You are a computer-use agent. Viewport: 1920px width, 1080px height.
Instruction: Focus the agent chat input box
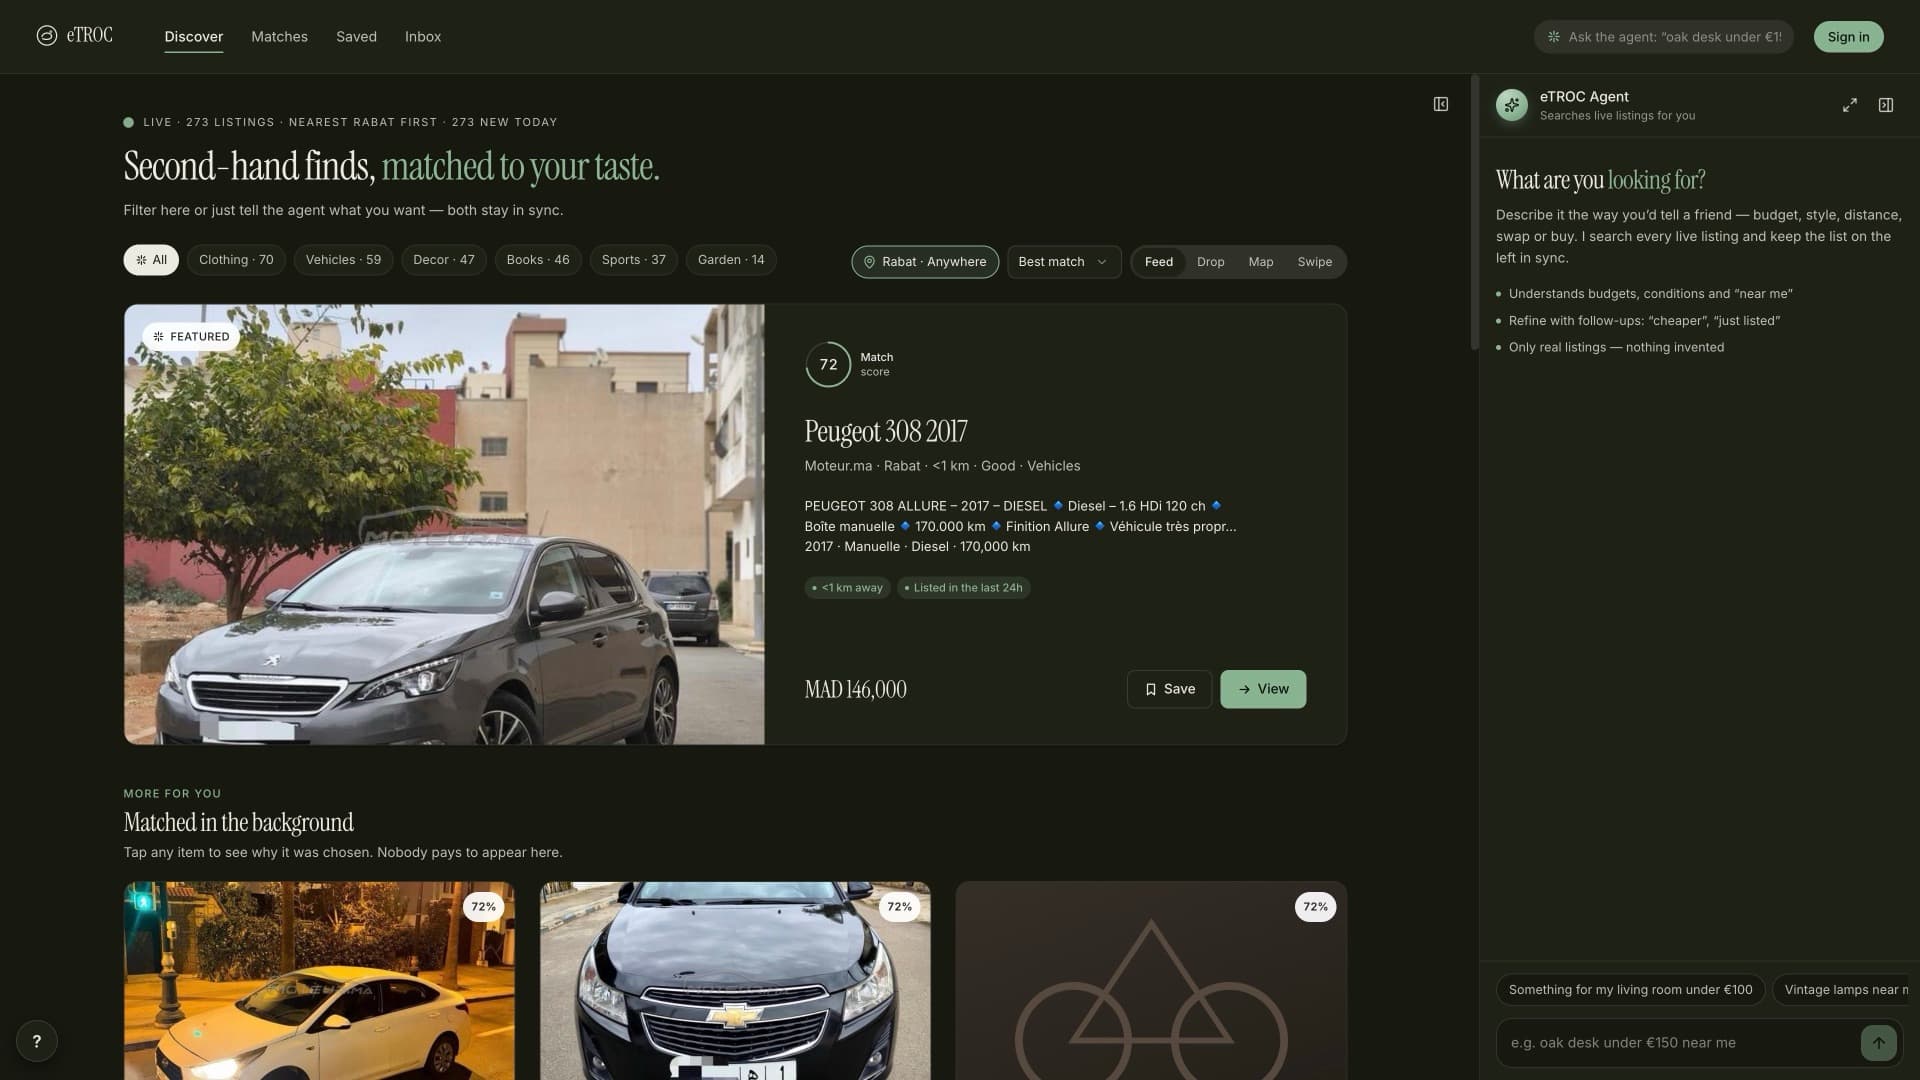coord(1680,1043)
